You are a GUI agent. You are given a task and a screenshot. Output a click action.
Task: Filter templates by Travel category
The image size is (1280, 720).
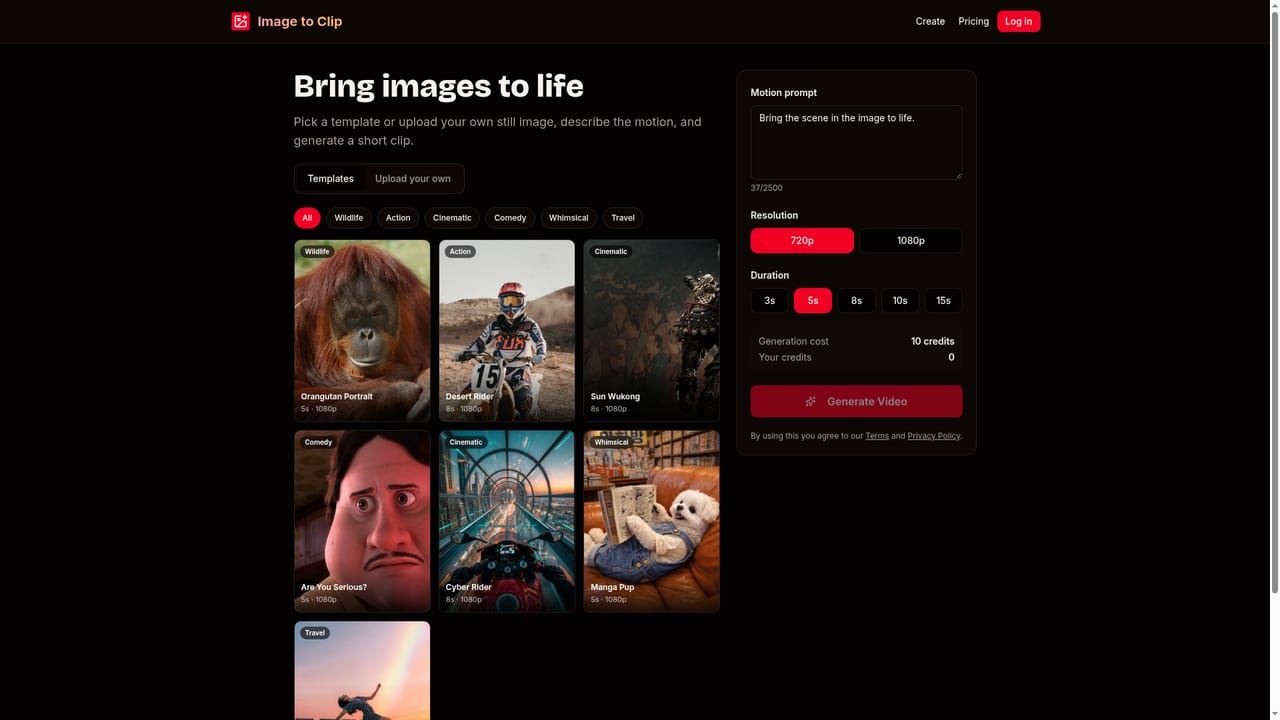click(623, 218)
